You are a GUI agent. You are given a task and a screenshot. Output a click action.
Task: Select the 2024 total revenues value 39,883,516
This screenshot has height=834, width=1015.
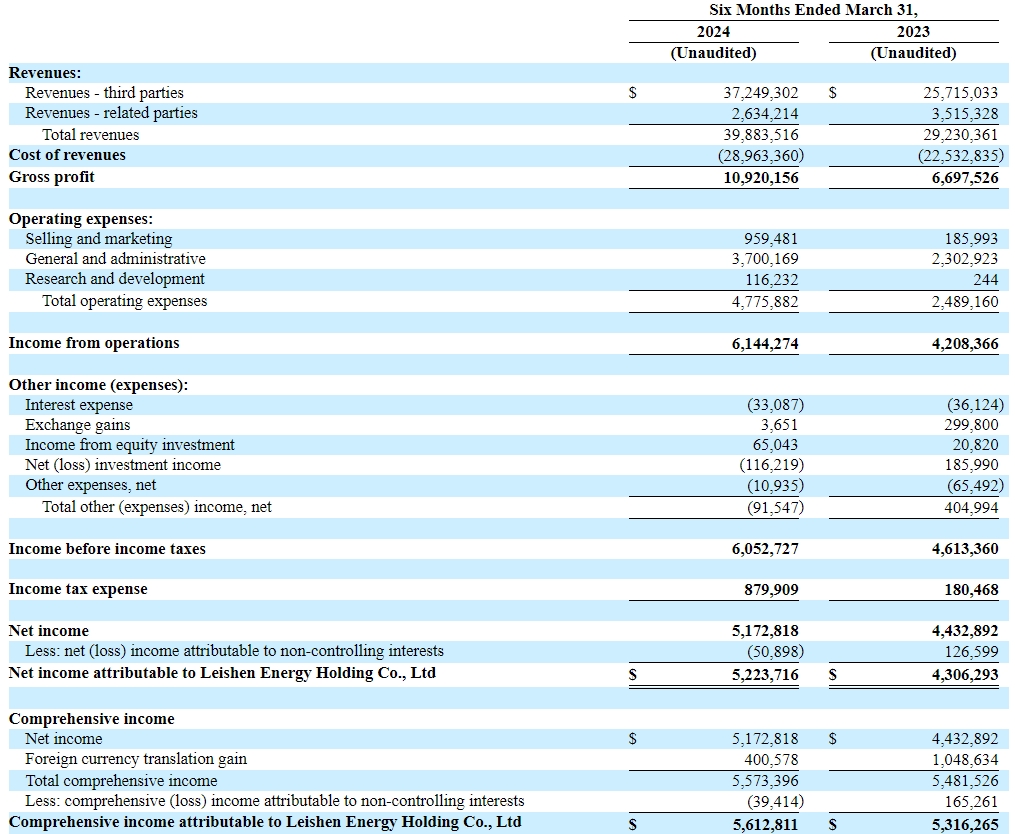pos(760,135)
